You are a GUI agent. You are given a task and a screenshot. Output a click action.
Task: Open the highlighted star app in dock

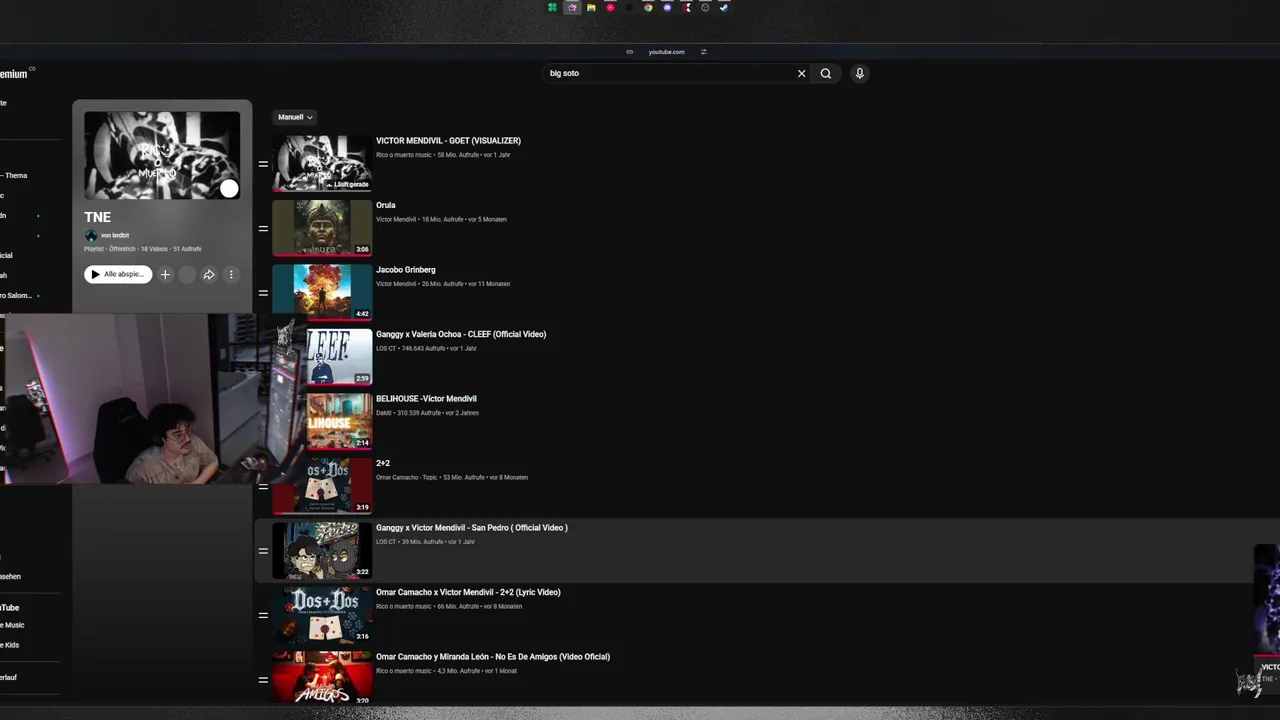572,7
